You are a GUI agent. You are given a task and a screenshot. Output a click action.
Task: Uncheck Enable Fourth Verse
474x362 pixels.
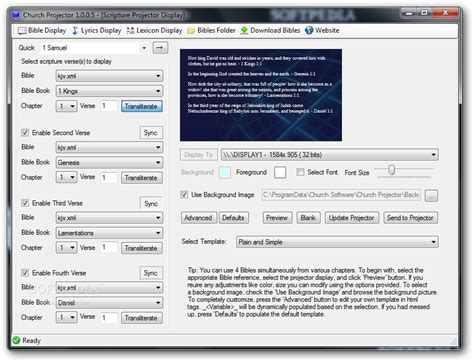[25, 273]
